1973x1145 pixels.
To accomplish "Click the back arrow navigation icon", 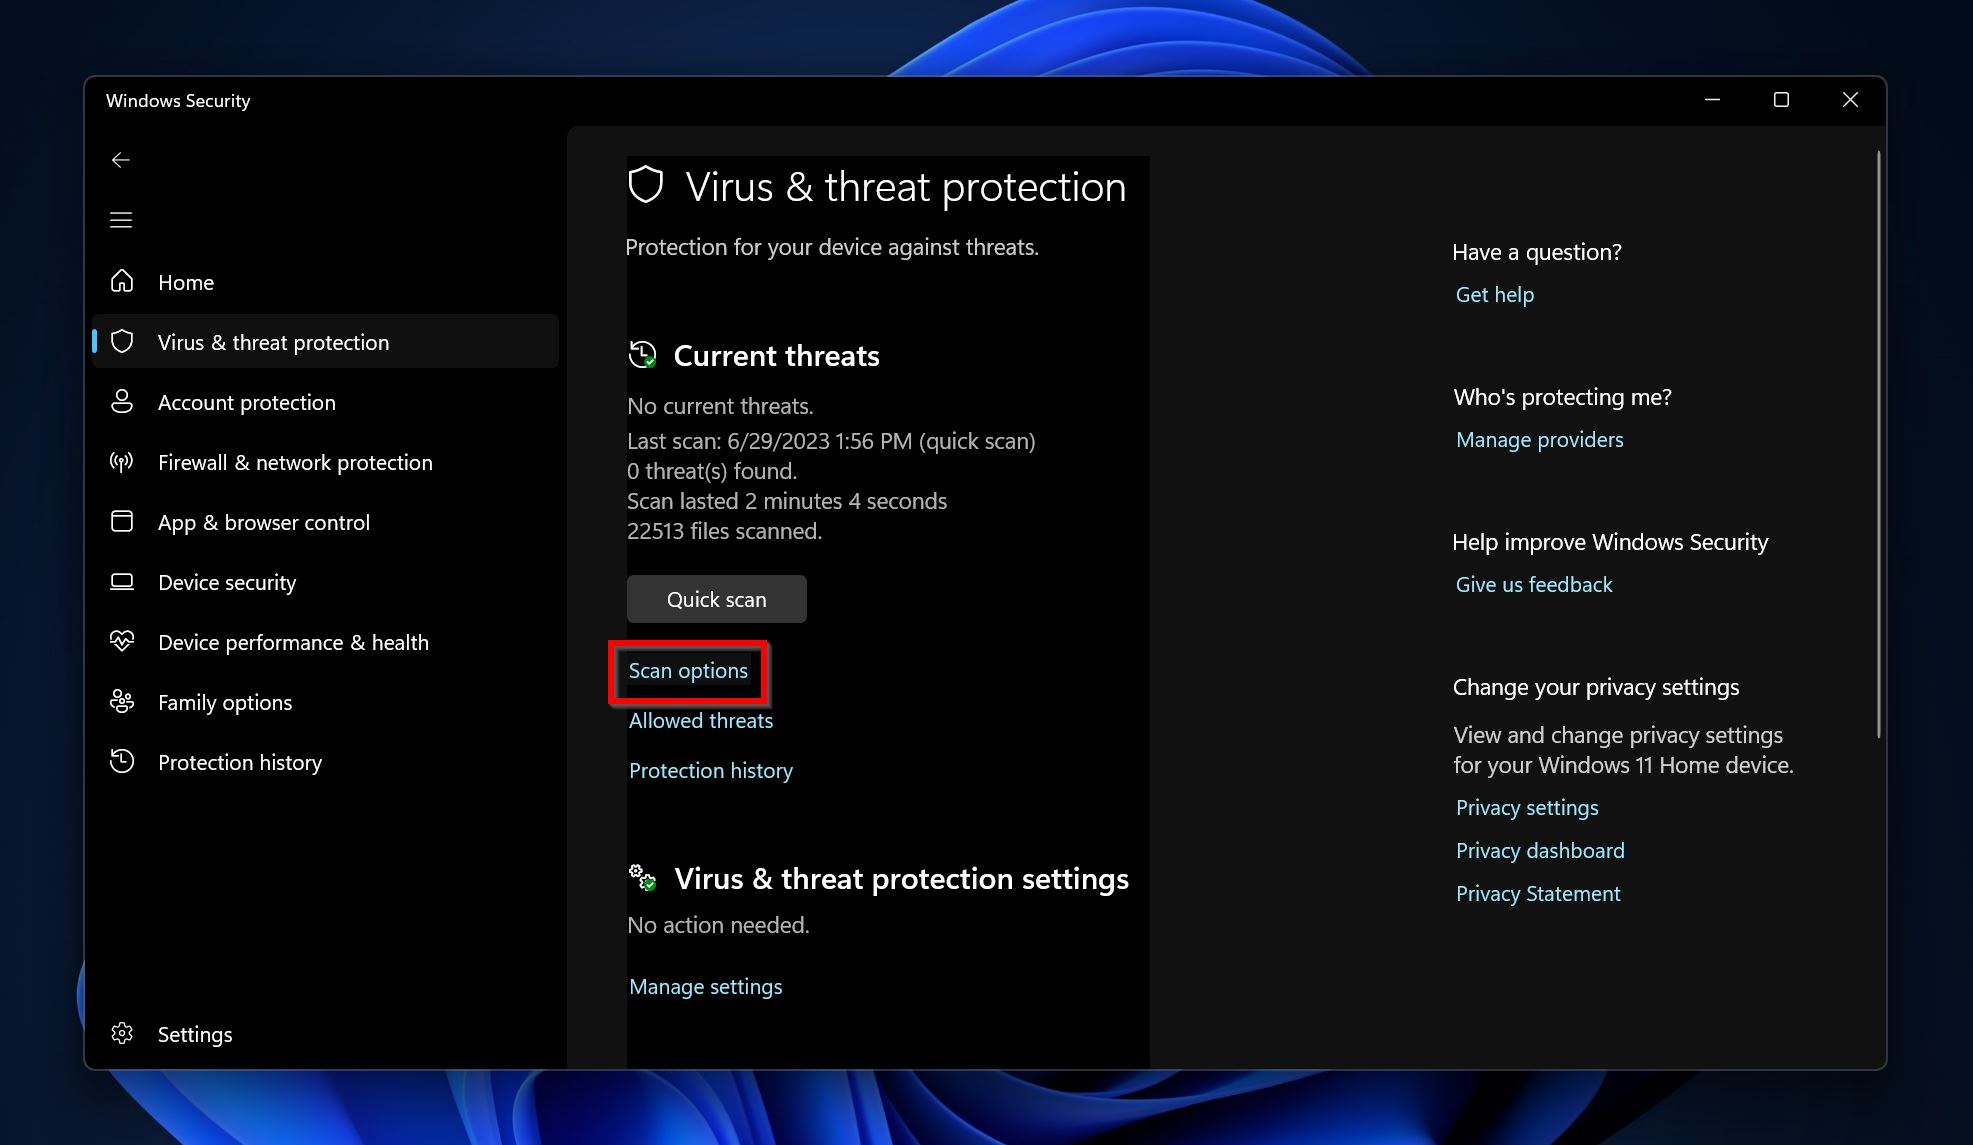I will click(121, 159).
